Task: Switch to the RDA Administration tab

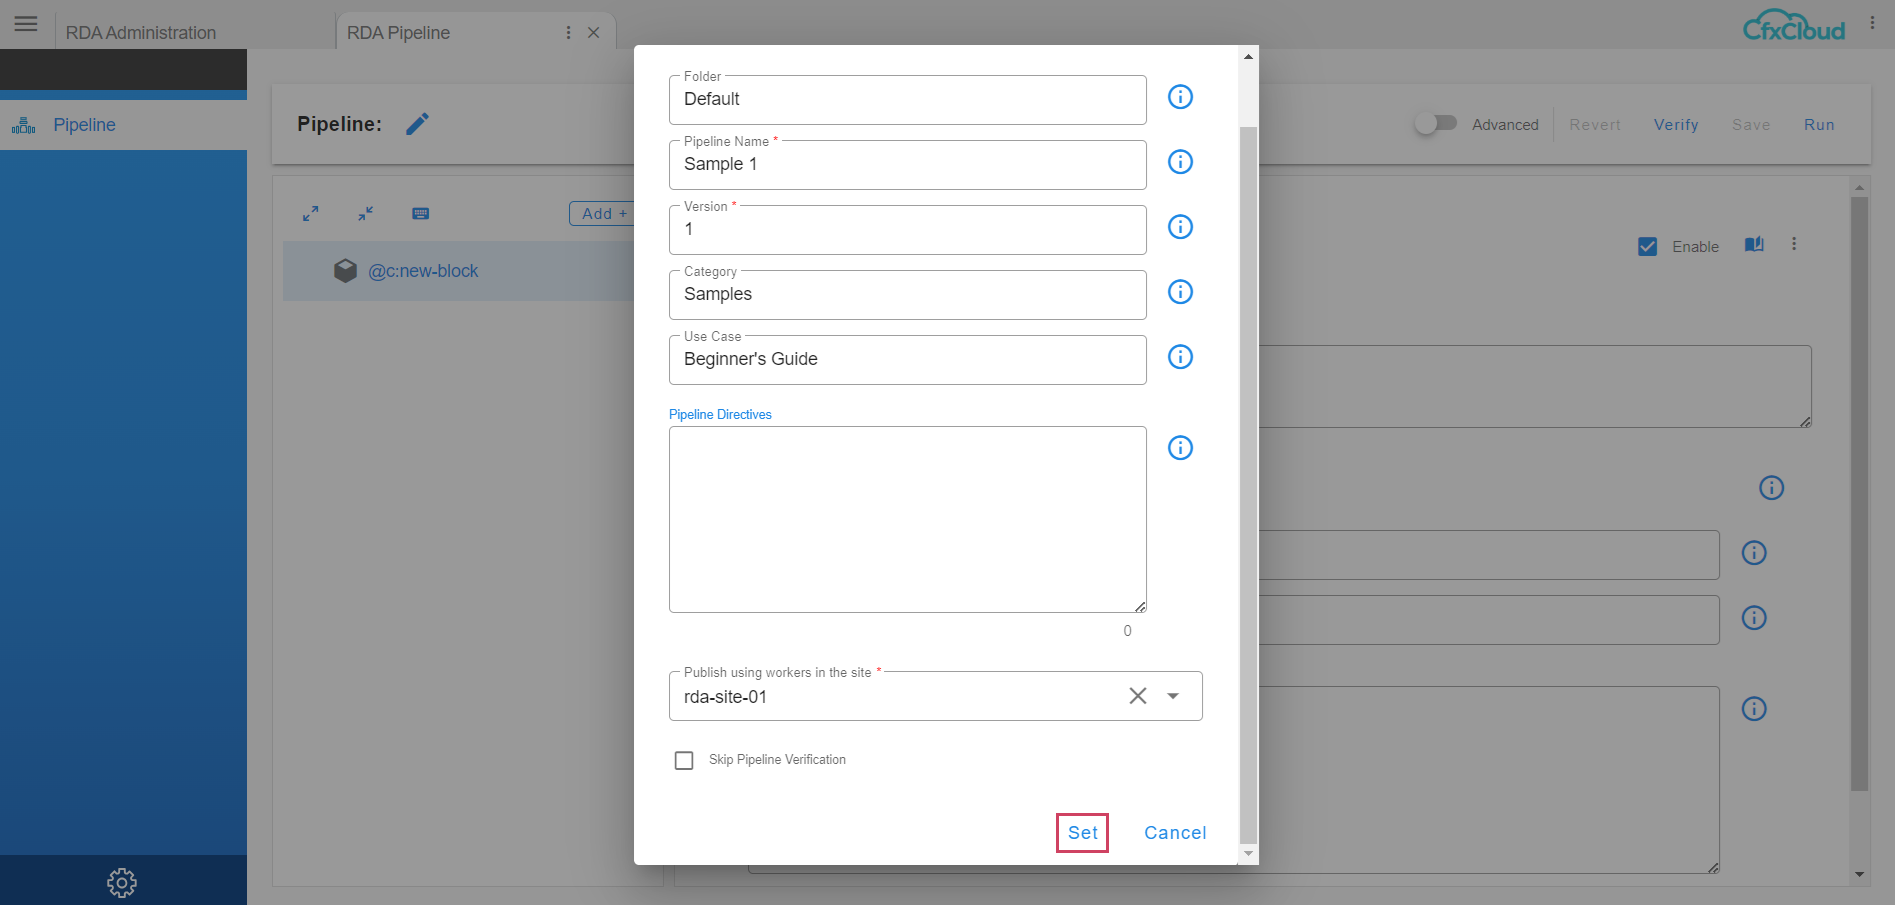Action: [141, 33]
